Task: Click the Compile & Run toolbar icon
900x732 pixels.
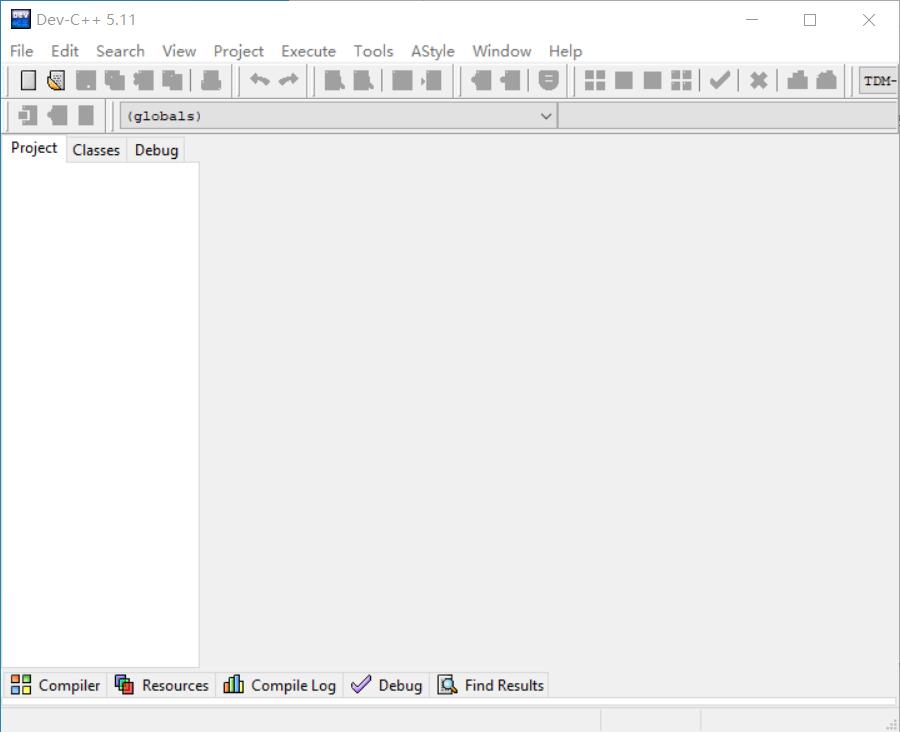Action: [x=653, y=80]
